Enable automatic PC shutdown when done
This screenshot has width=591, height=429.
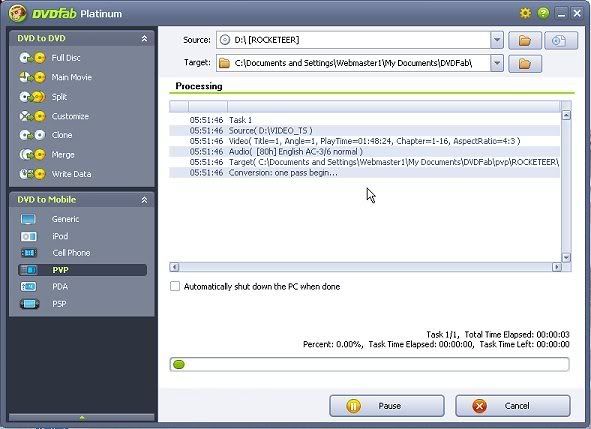(x=175, y=286)
